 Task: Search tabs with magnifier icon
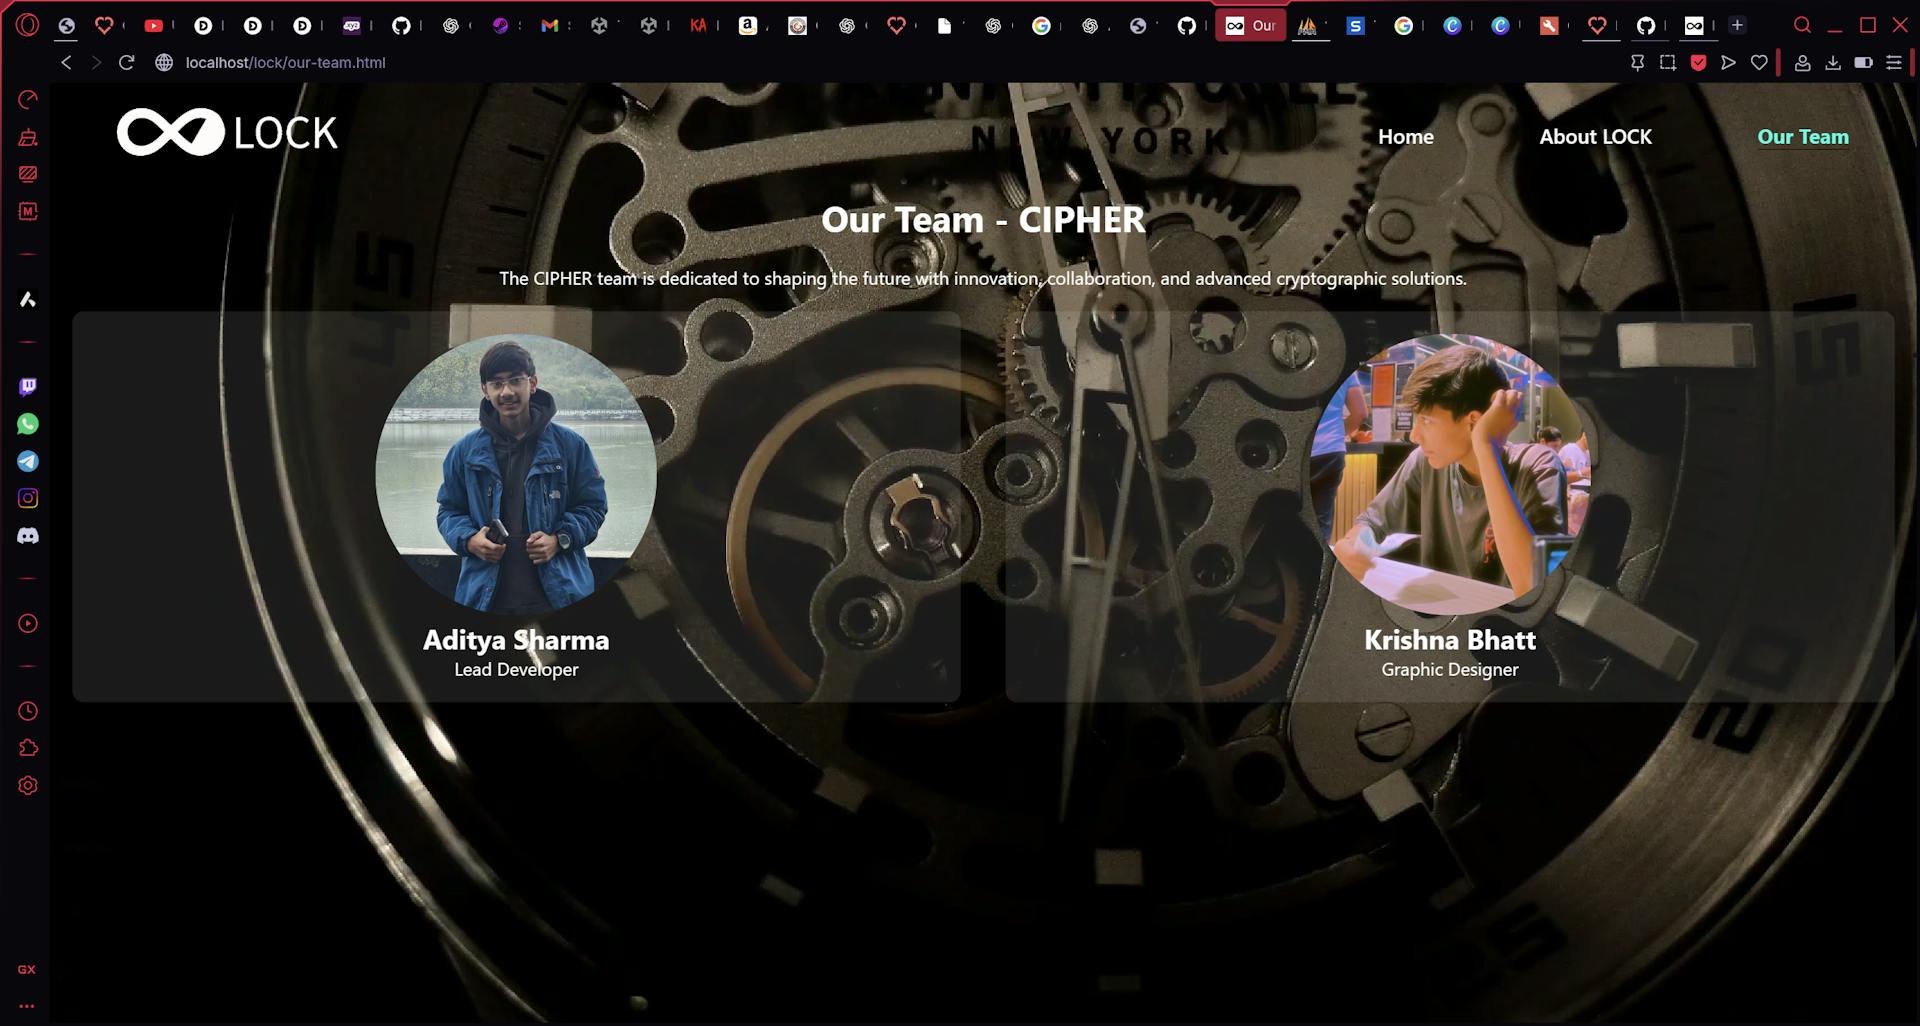pyautogui.click(x=1802, y=25)
